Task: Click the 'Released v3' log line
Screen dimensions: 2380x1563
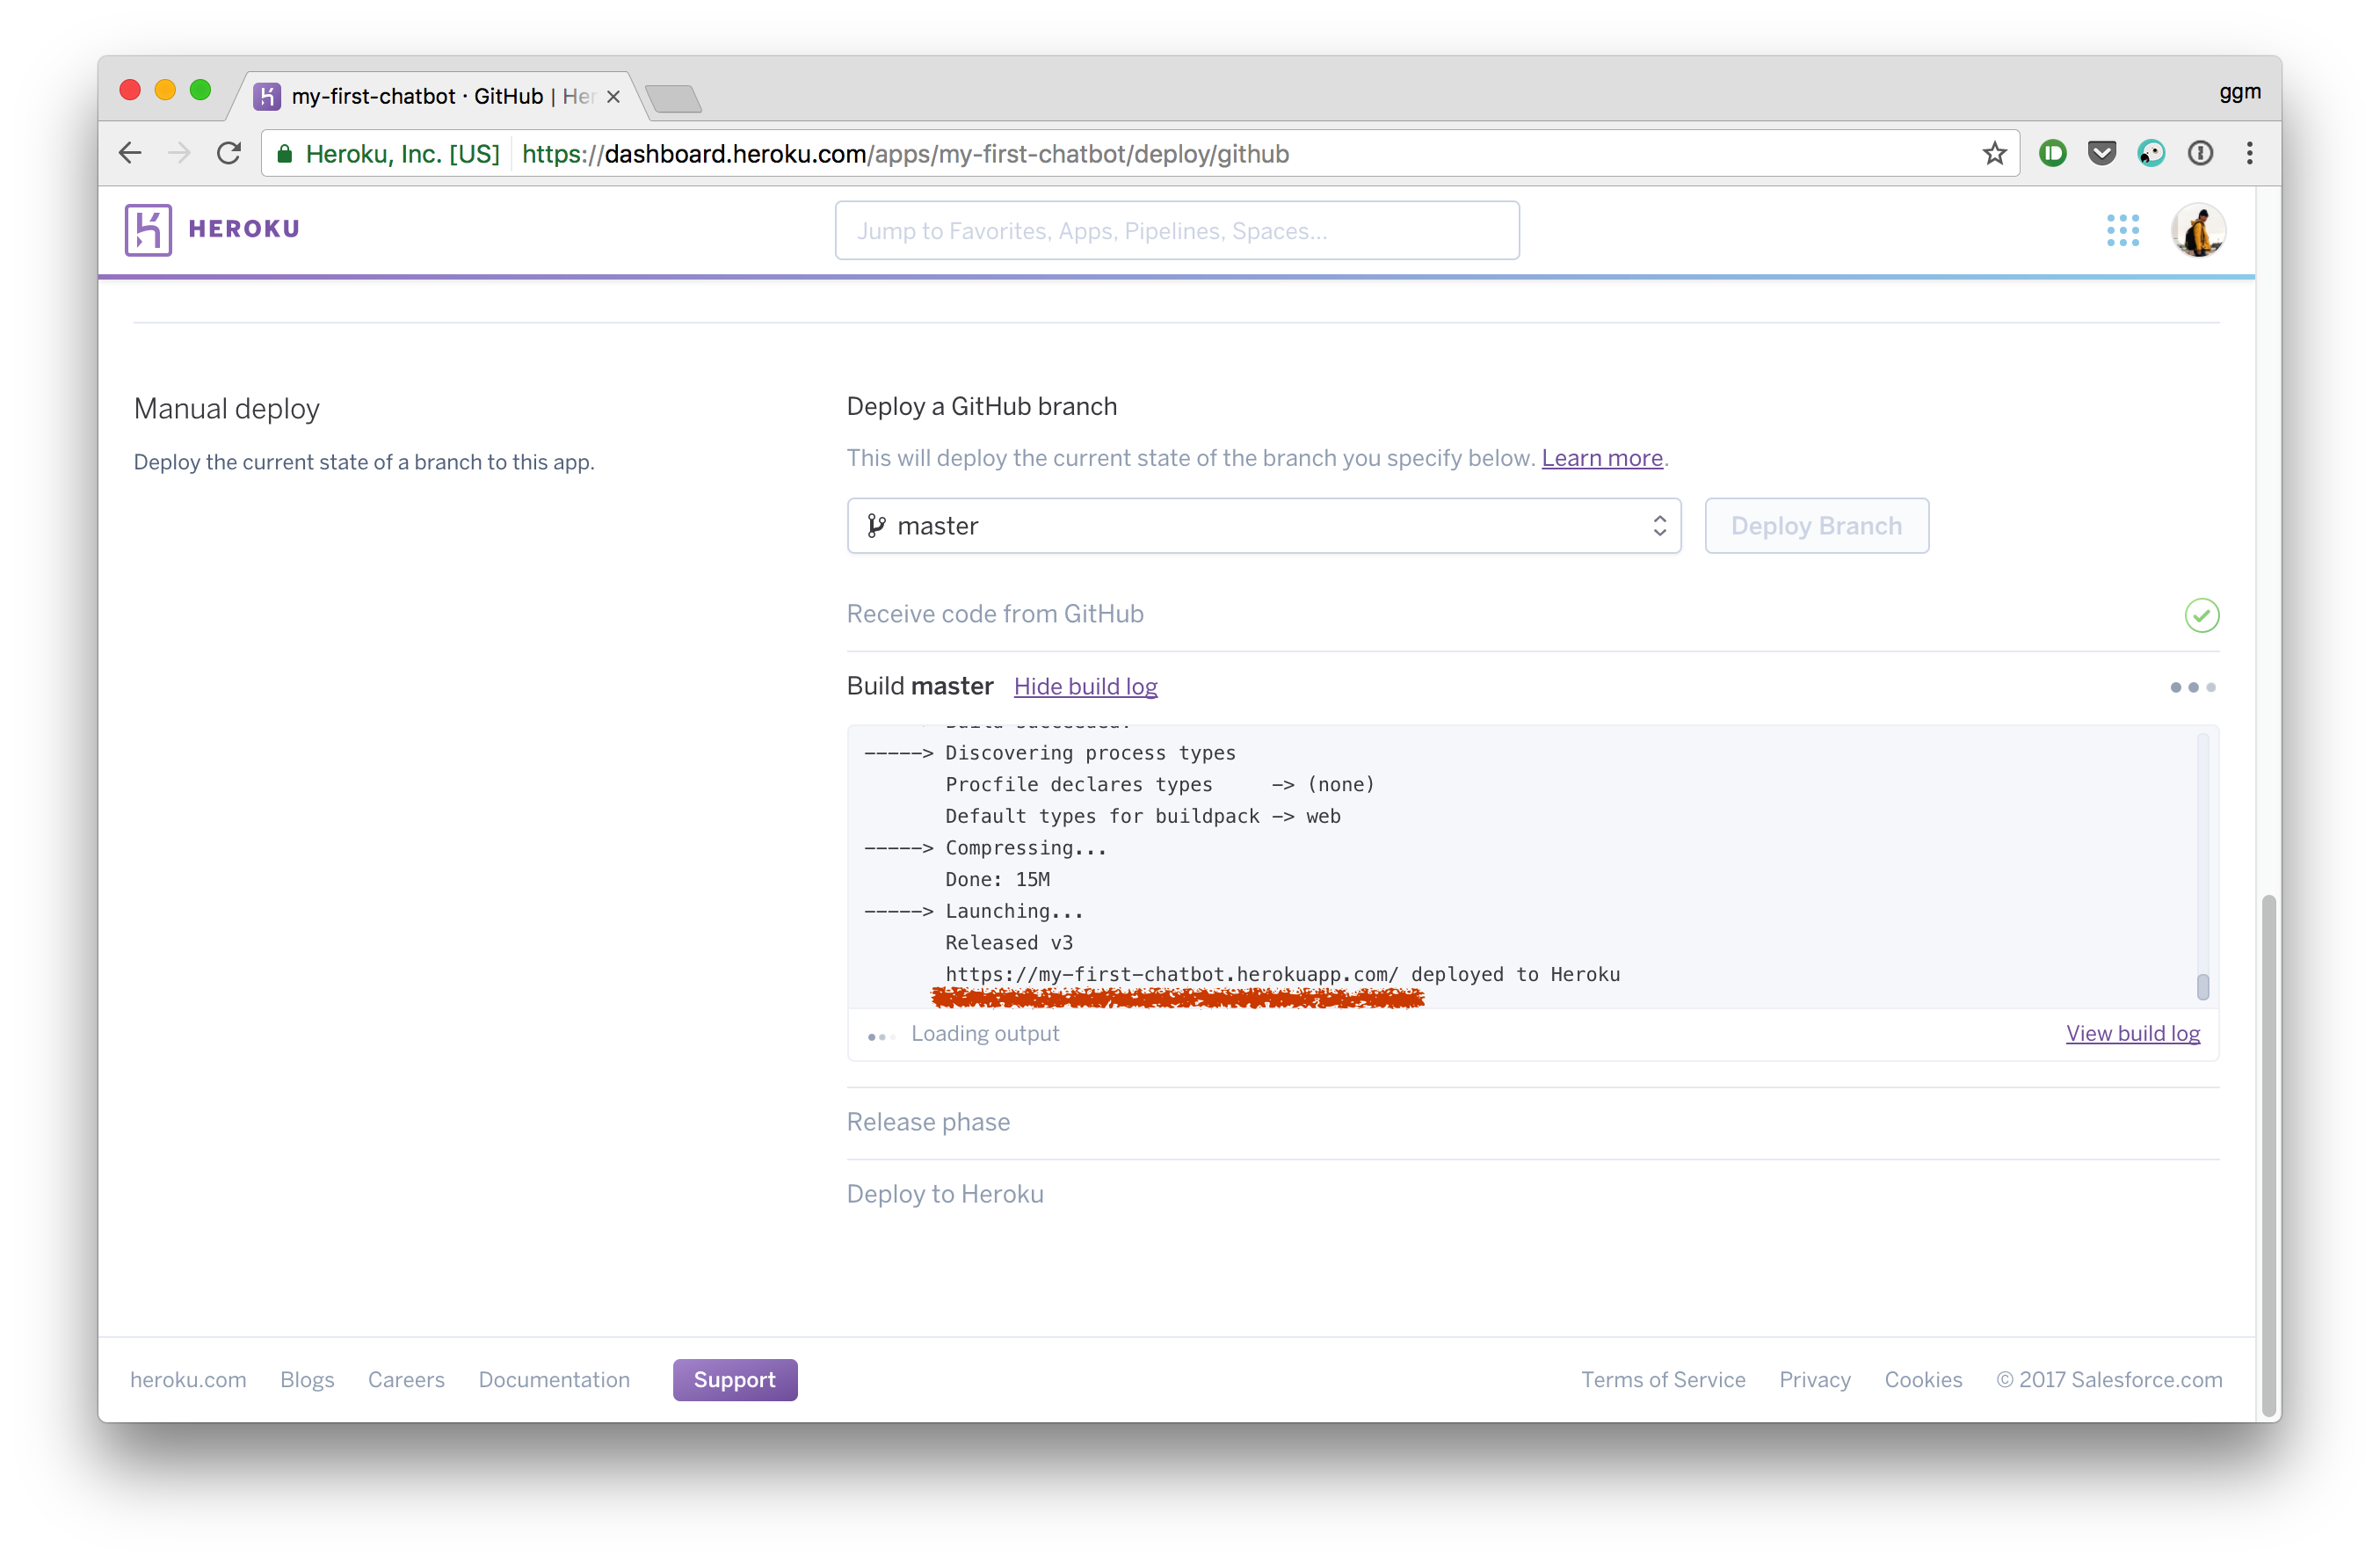Action: [x=1008, y=942]
